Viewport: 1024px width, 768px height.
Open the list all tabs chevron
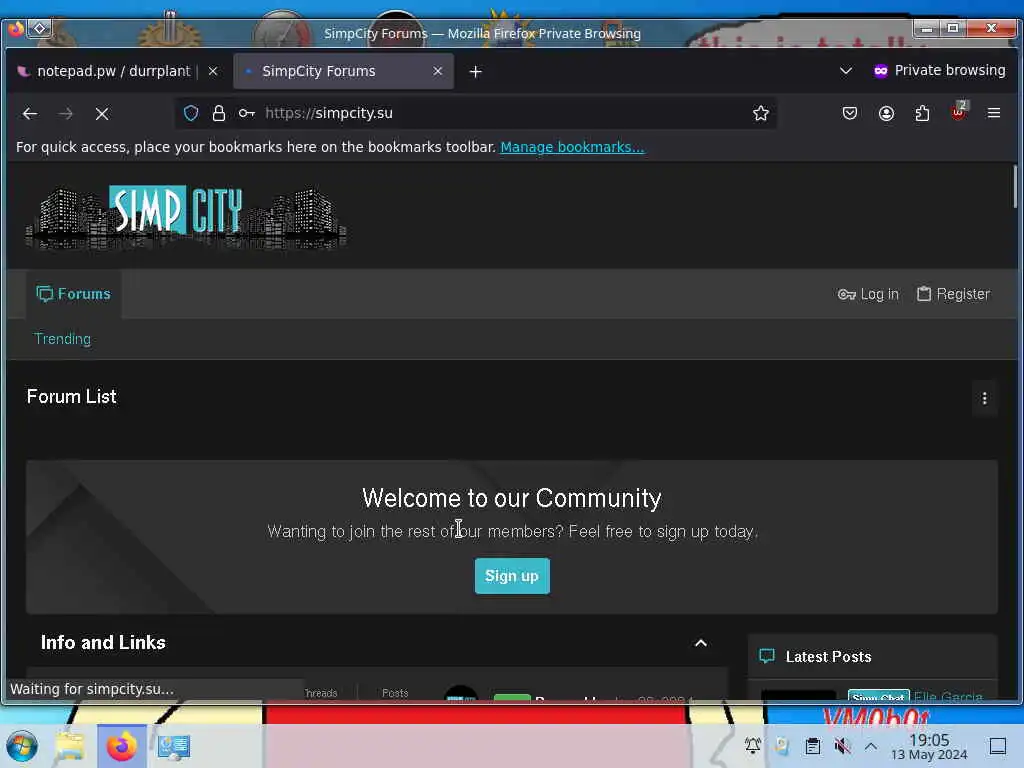[x=846, y=71]
